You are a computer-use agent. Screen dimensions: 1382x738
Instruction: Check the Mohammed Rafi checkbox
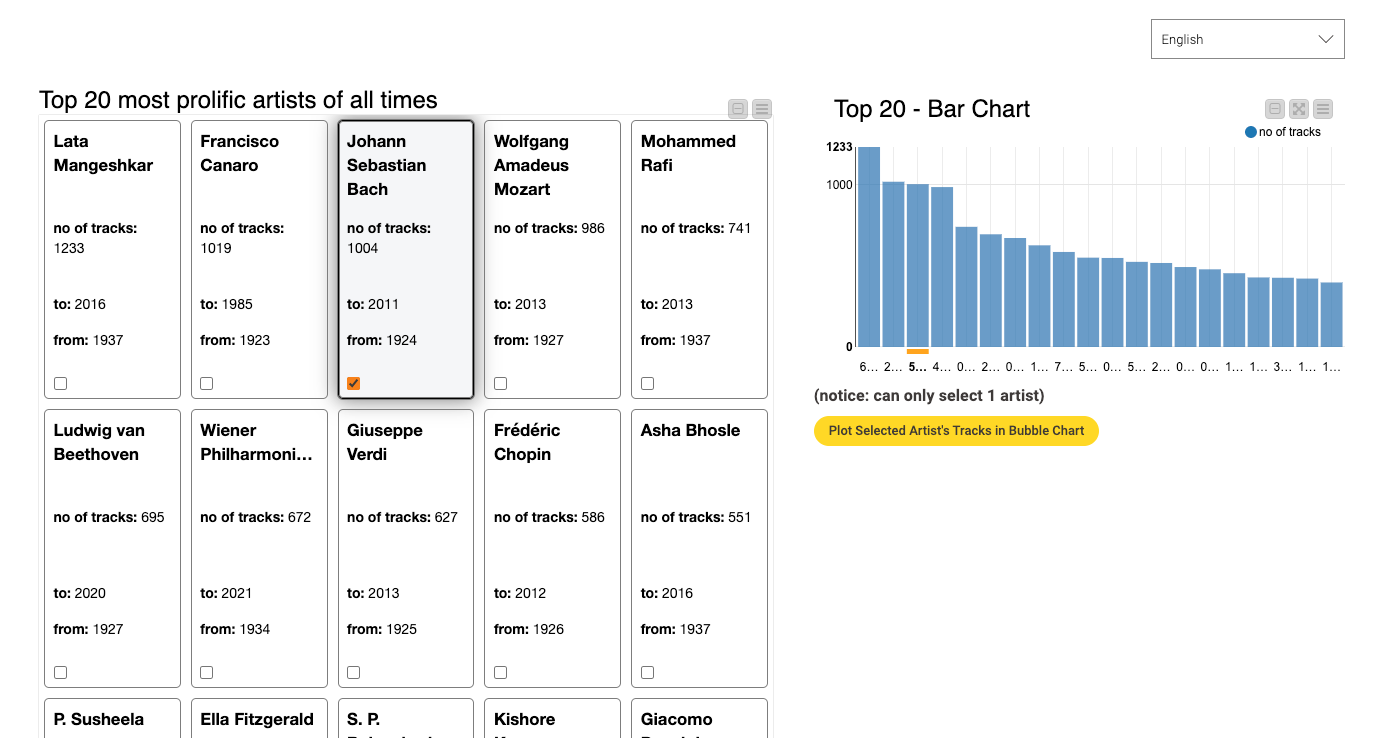click(x=648, y=383)
